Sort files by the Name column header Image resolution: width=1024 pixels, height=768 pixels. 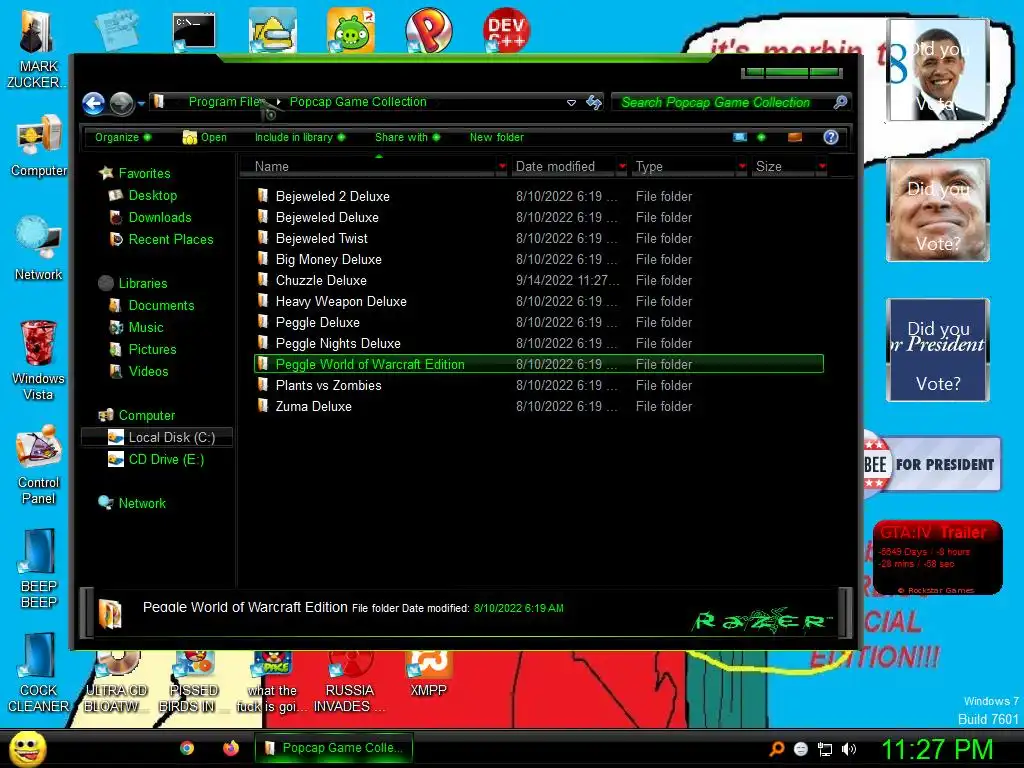click(369, 167)
